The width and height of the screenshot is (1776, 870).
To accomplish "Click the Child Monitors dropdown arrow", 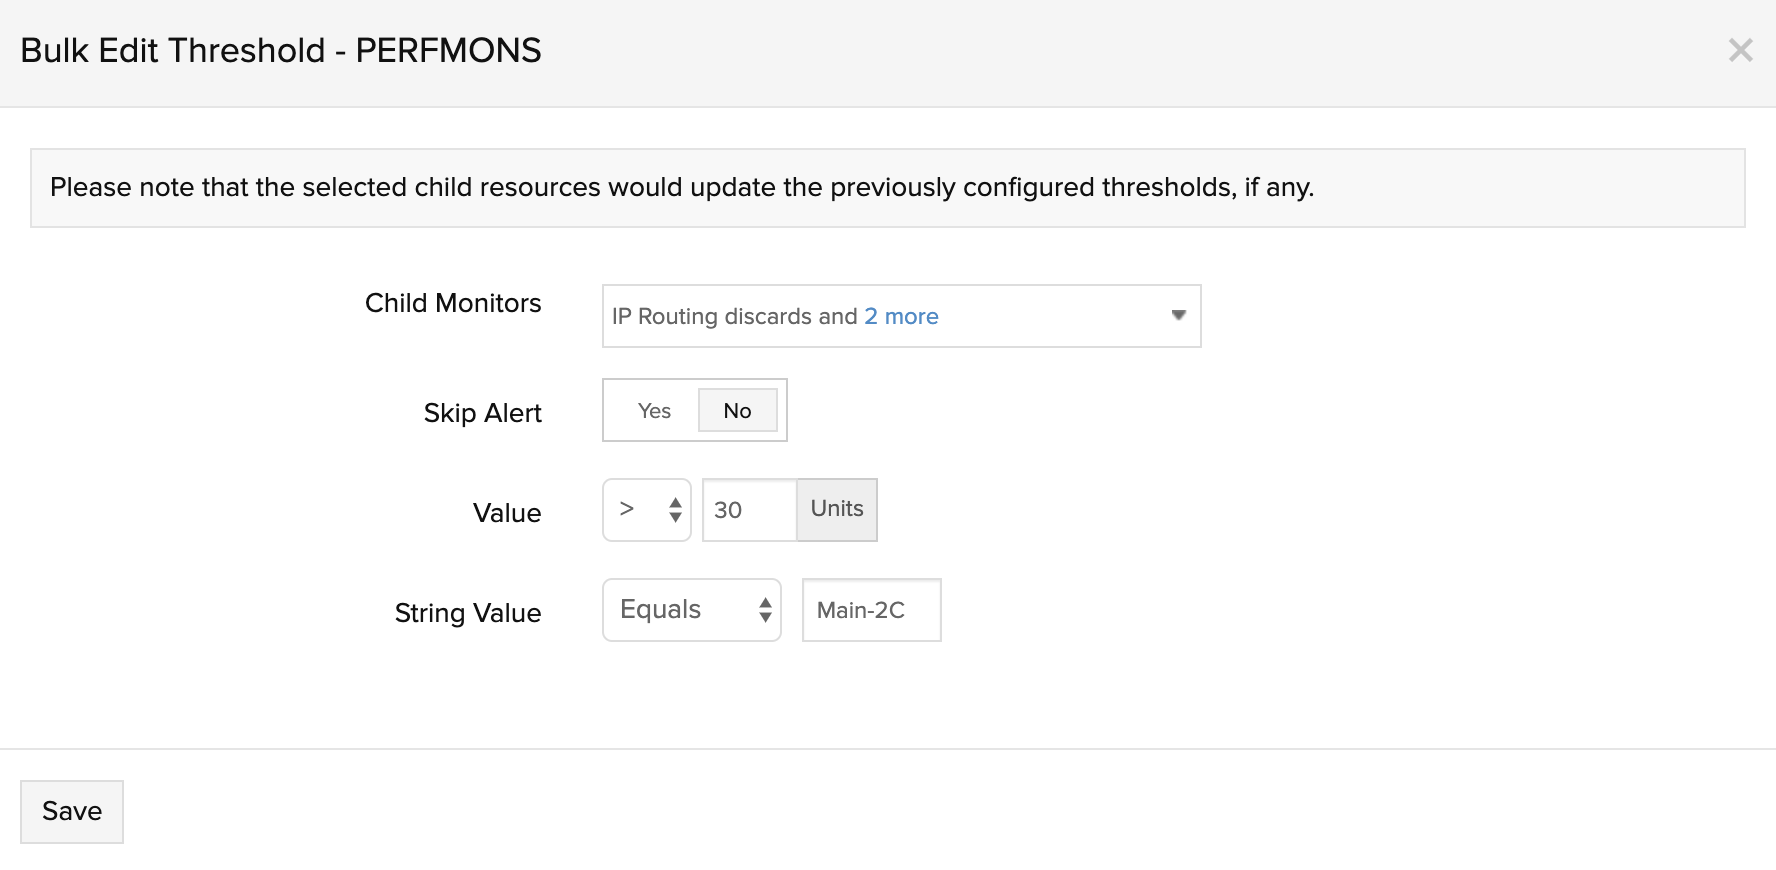I will click(1178, 316).
